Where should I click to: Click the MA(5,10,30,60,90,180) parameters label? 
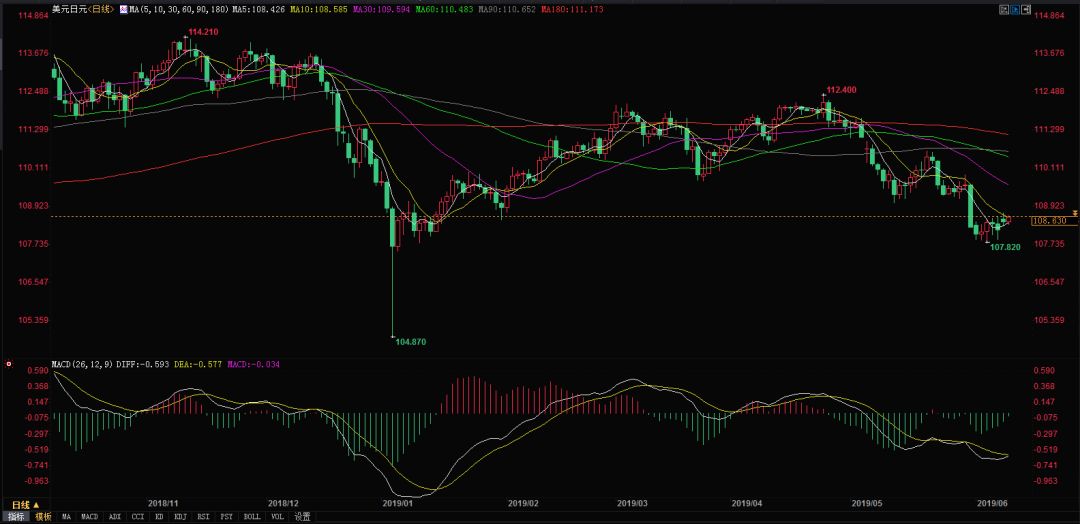[179, 10]
